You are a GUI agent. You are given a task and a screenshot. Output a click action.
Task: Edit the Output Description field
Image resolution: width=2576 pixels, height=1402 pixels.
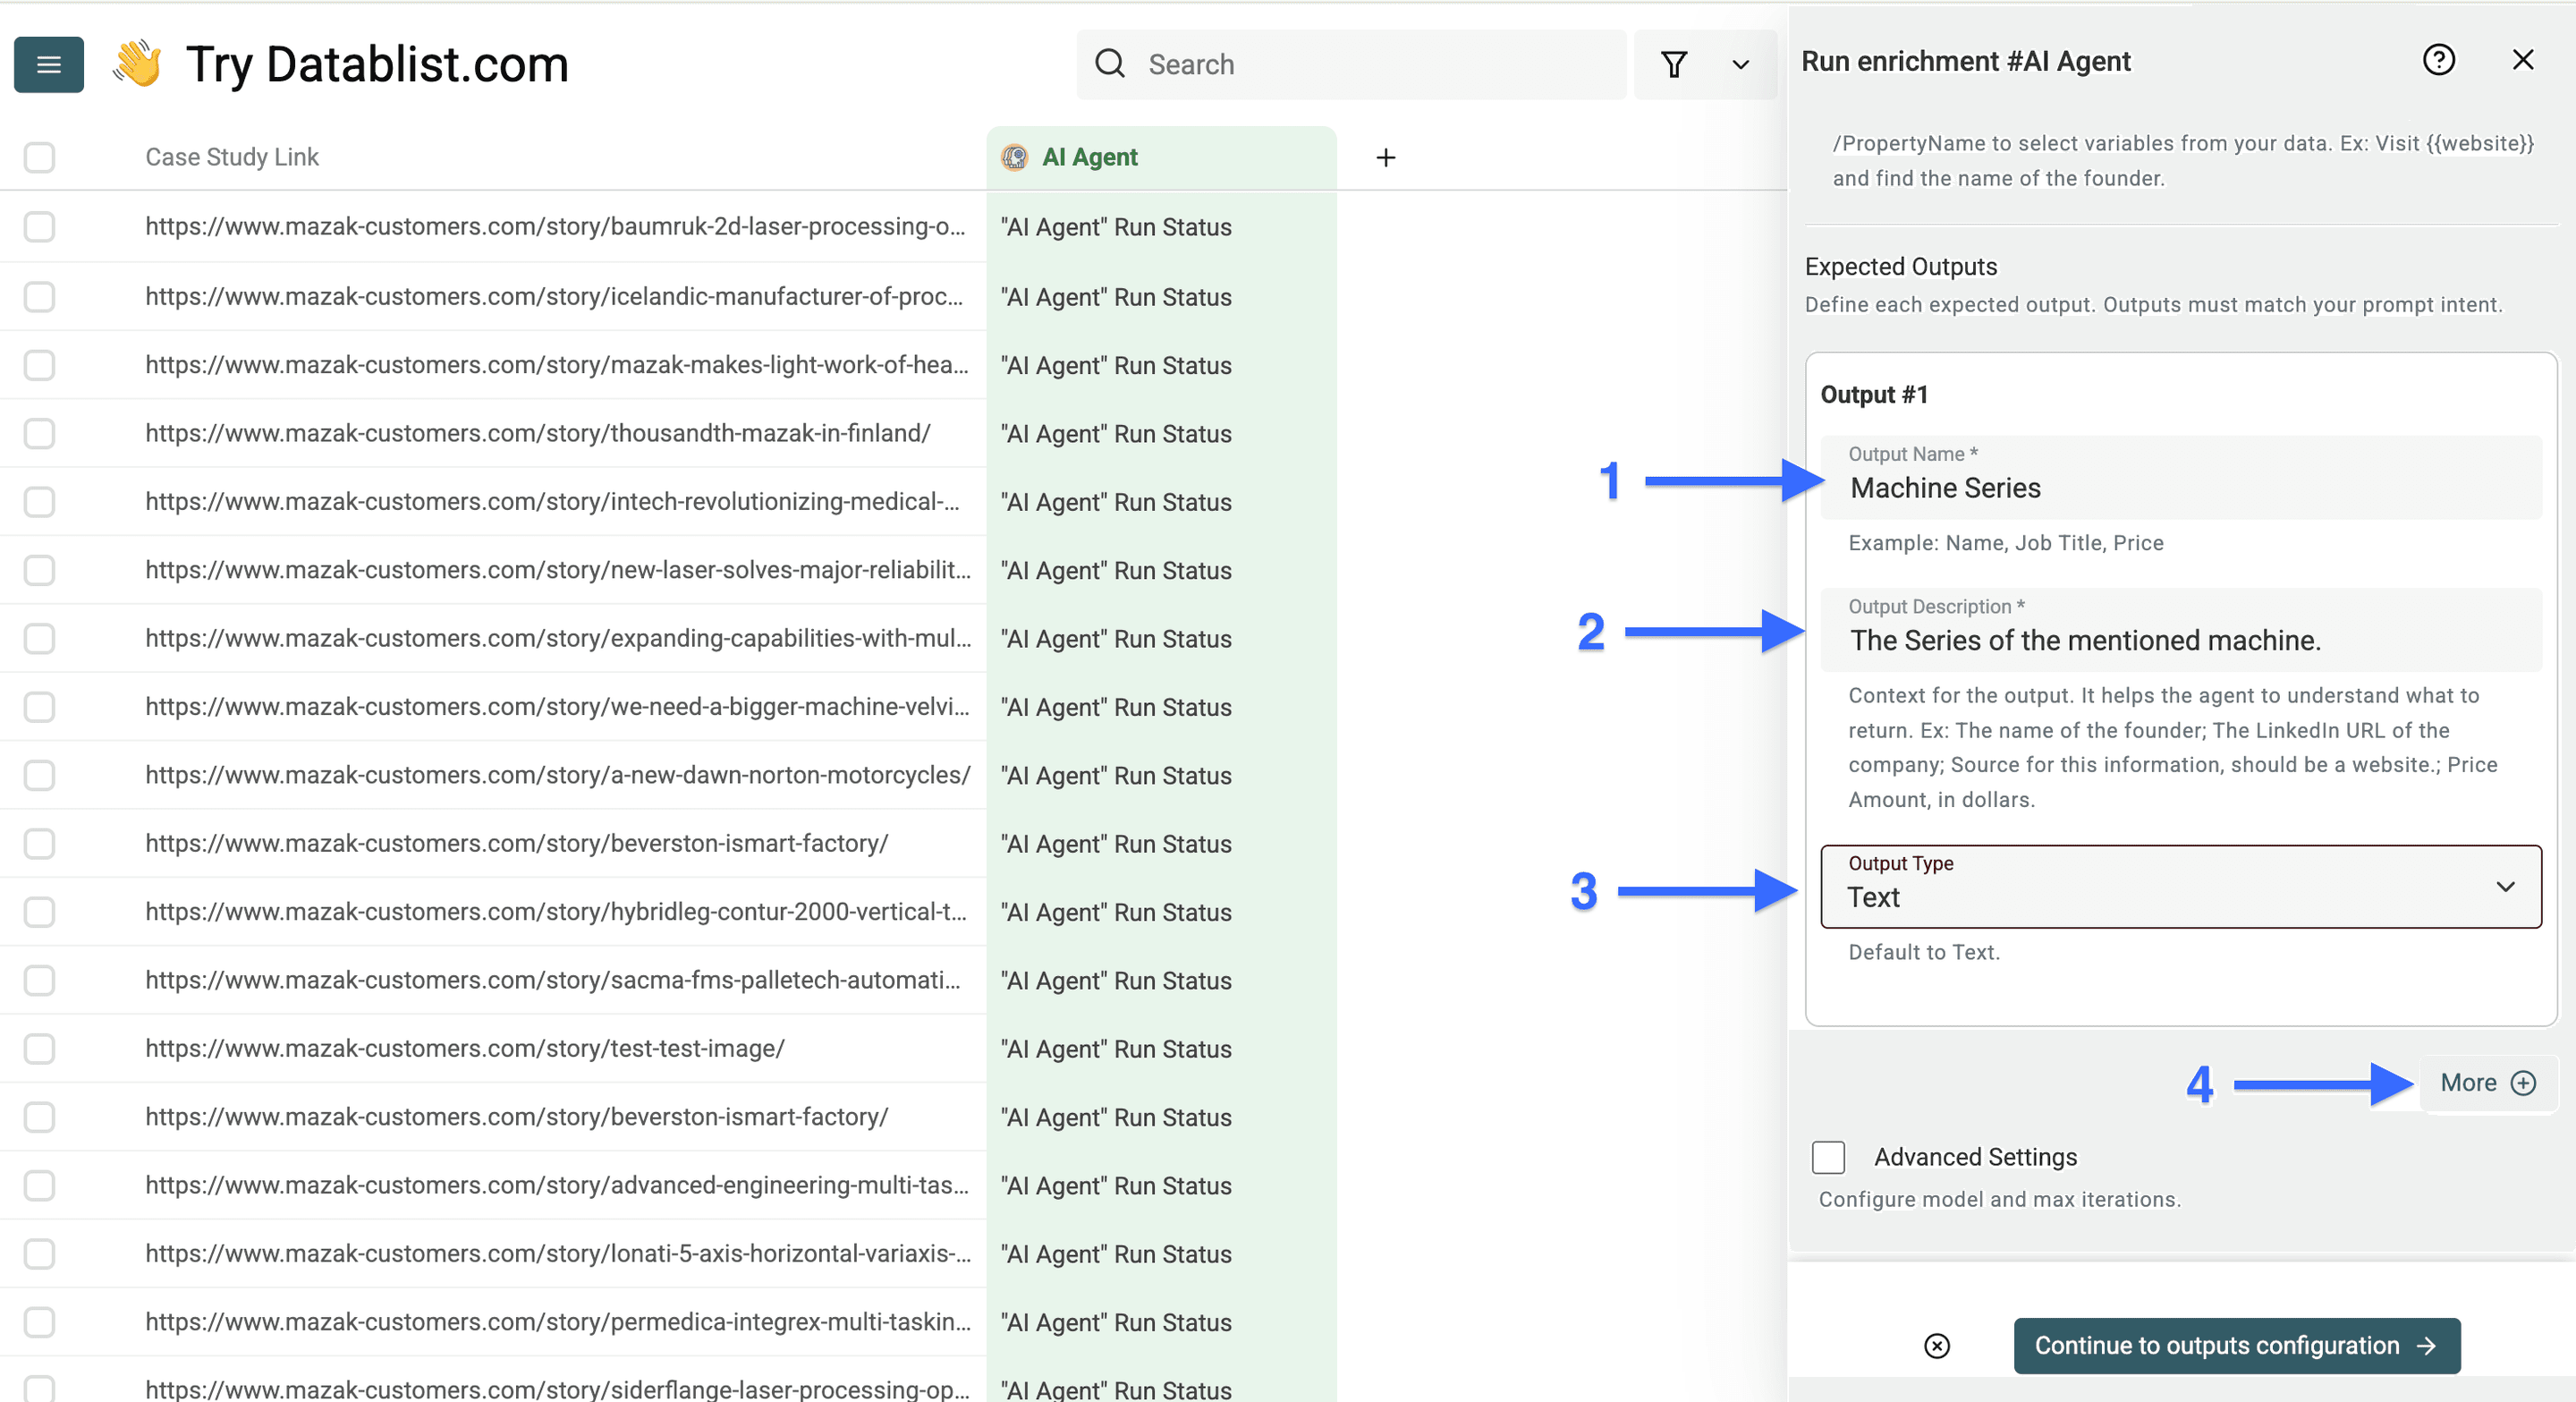click(x=2180, y=630)
